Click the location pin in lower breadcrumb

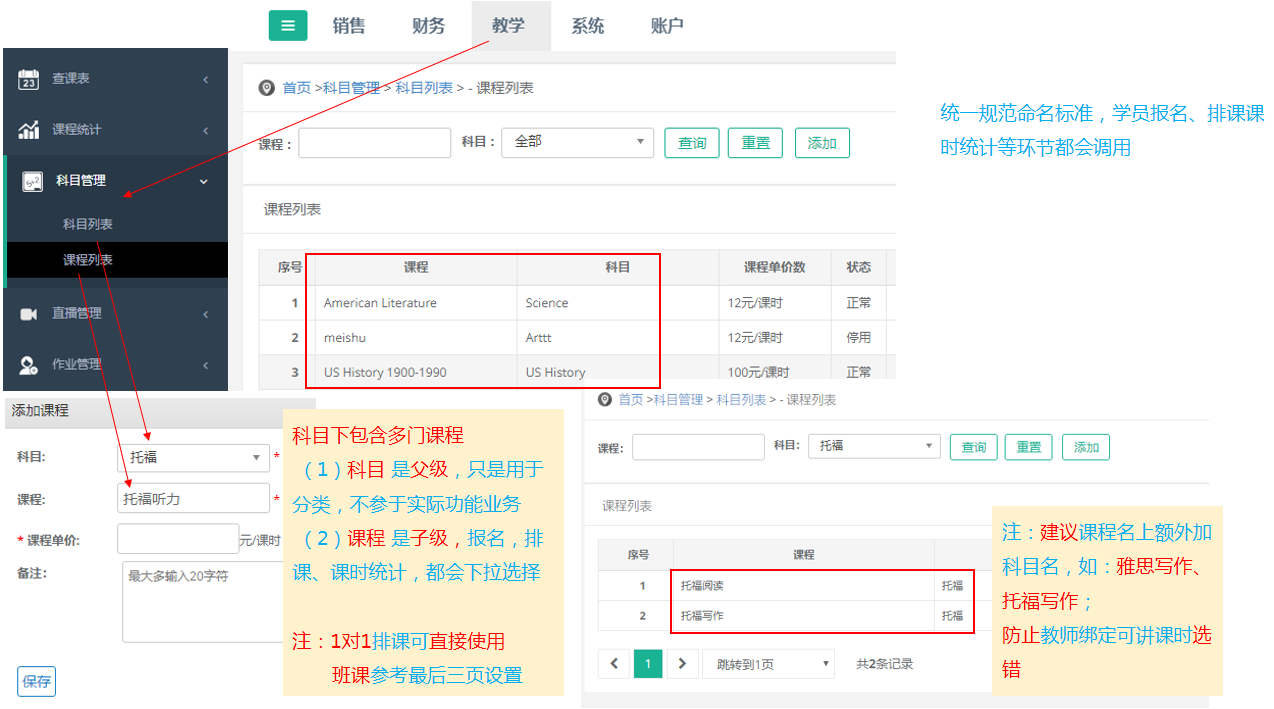604,399
